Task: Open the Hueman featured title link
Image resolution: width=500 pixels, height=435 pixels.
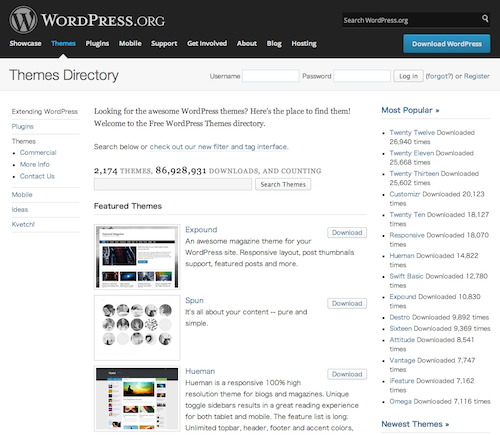Action: pyautogui.click(x=200, y=371)
